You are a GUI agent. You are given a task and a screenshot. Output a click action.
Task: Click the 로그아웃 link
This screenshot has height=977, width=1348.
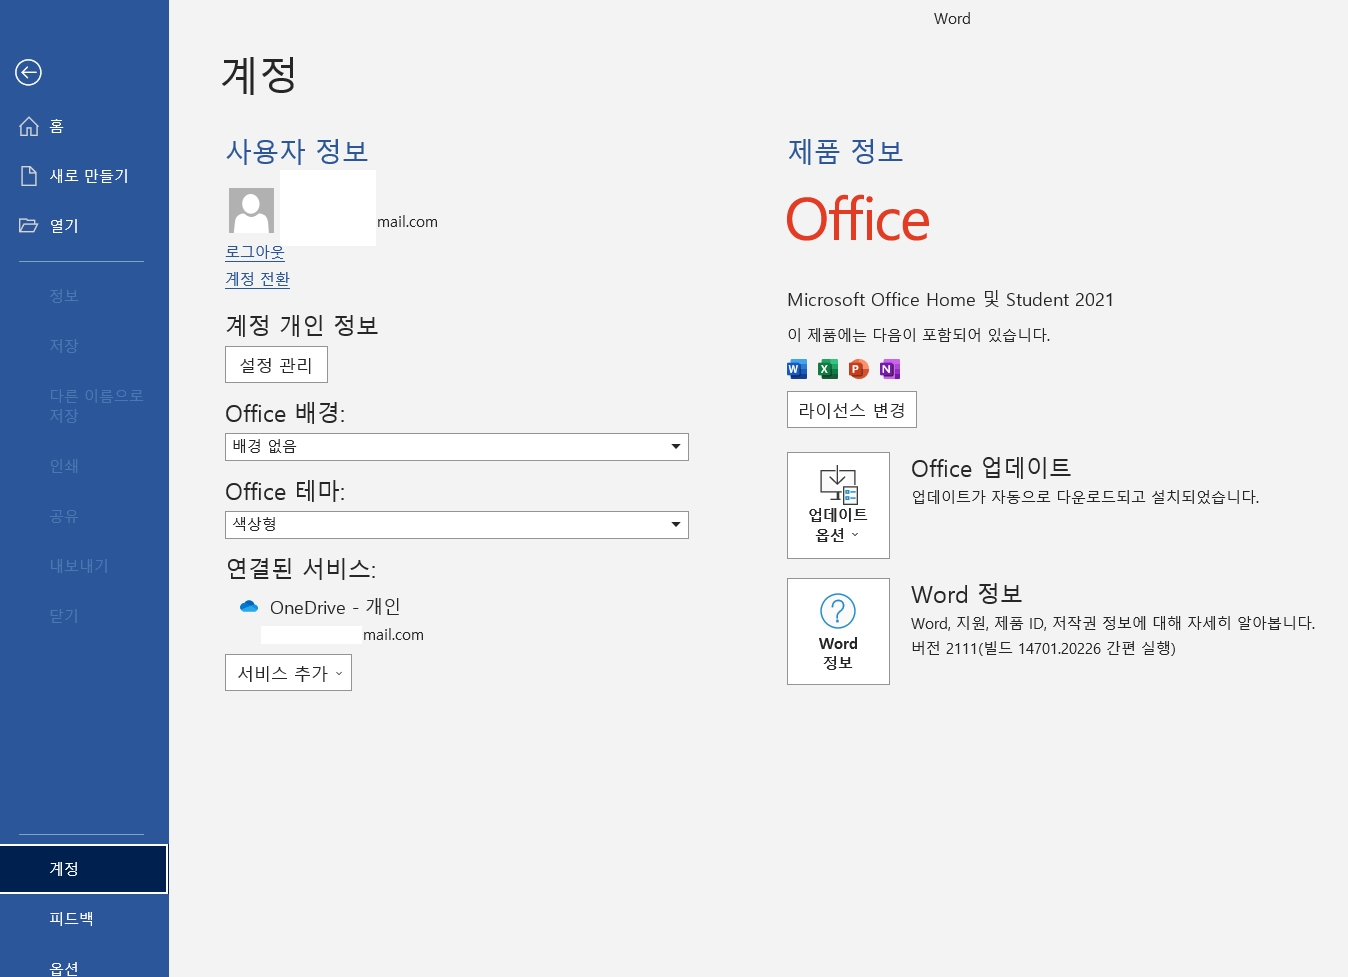255,252
